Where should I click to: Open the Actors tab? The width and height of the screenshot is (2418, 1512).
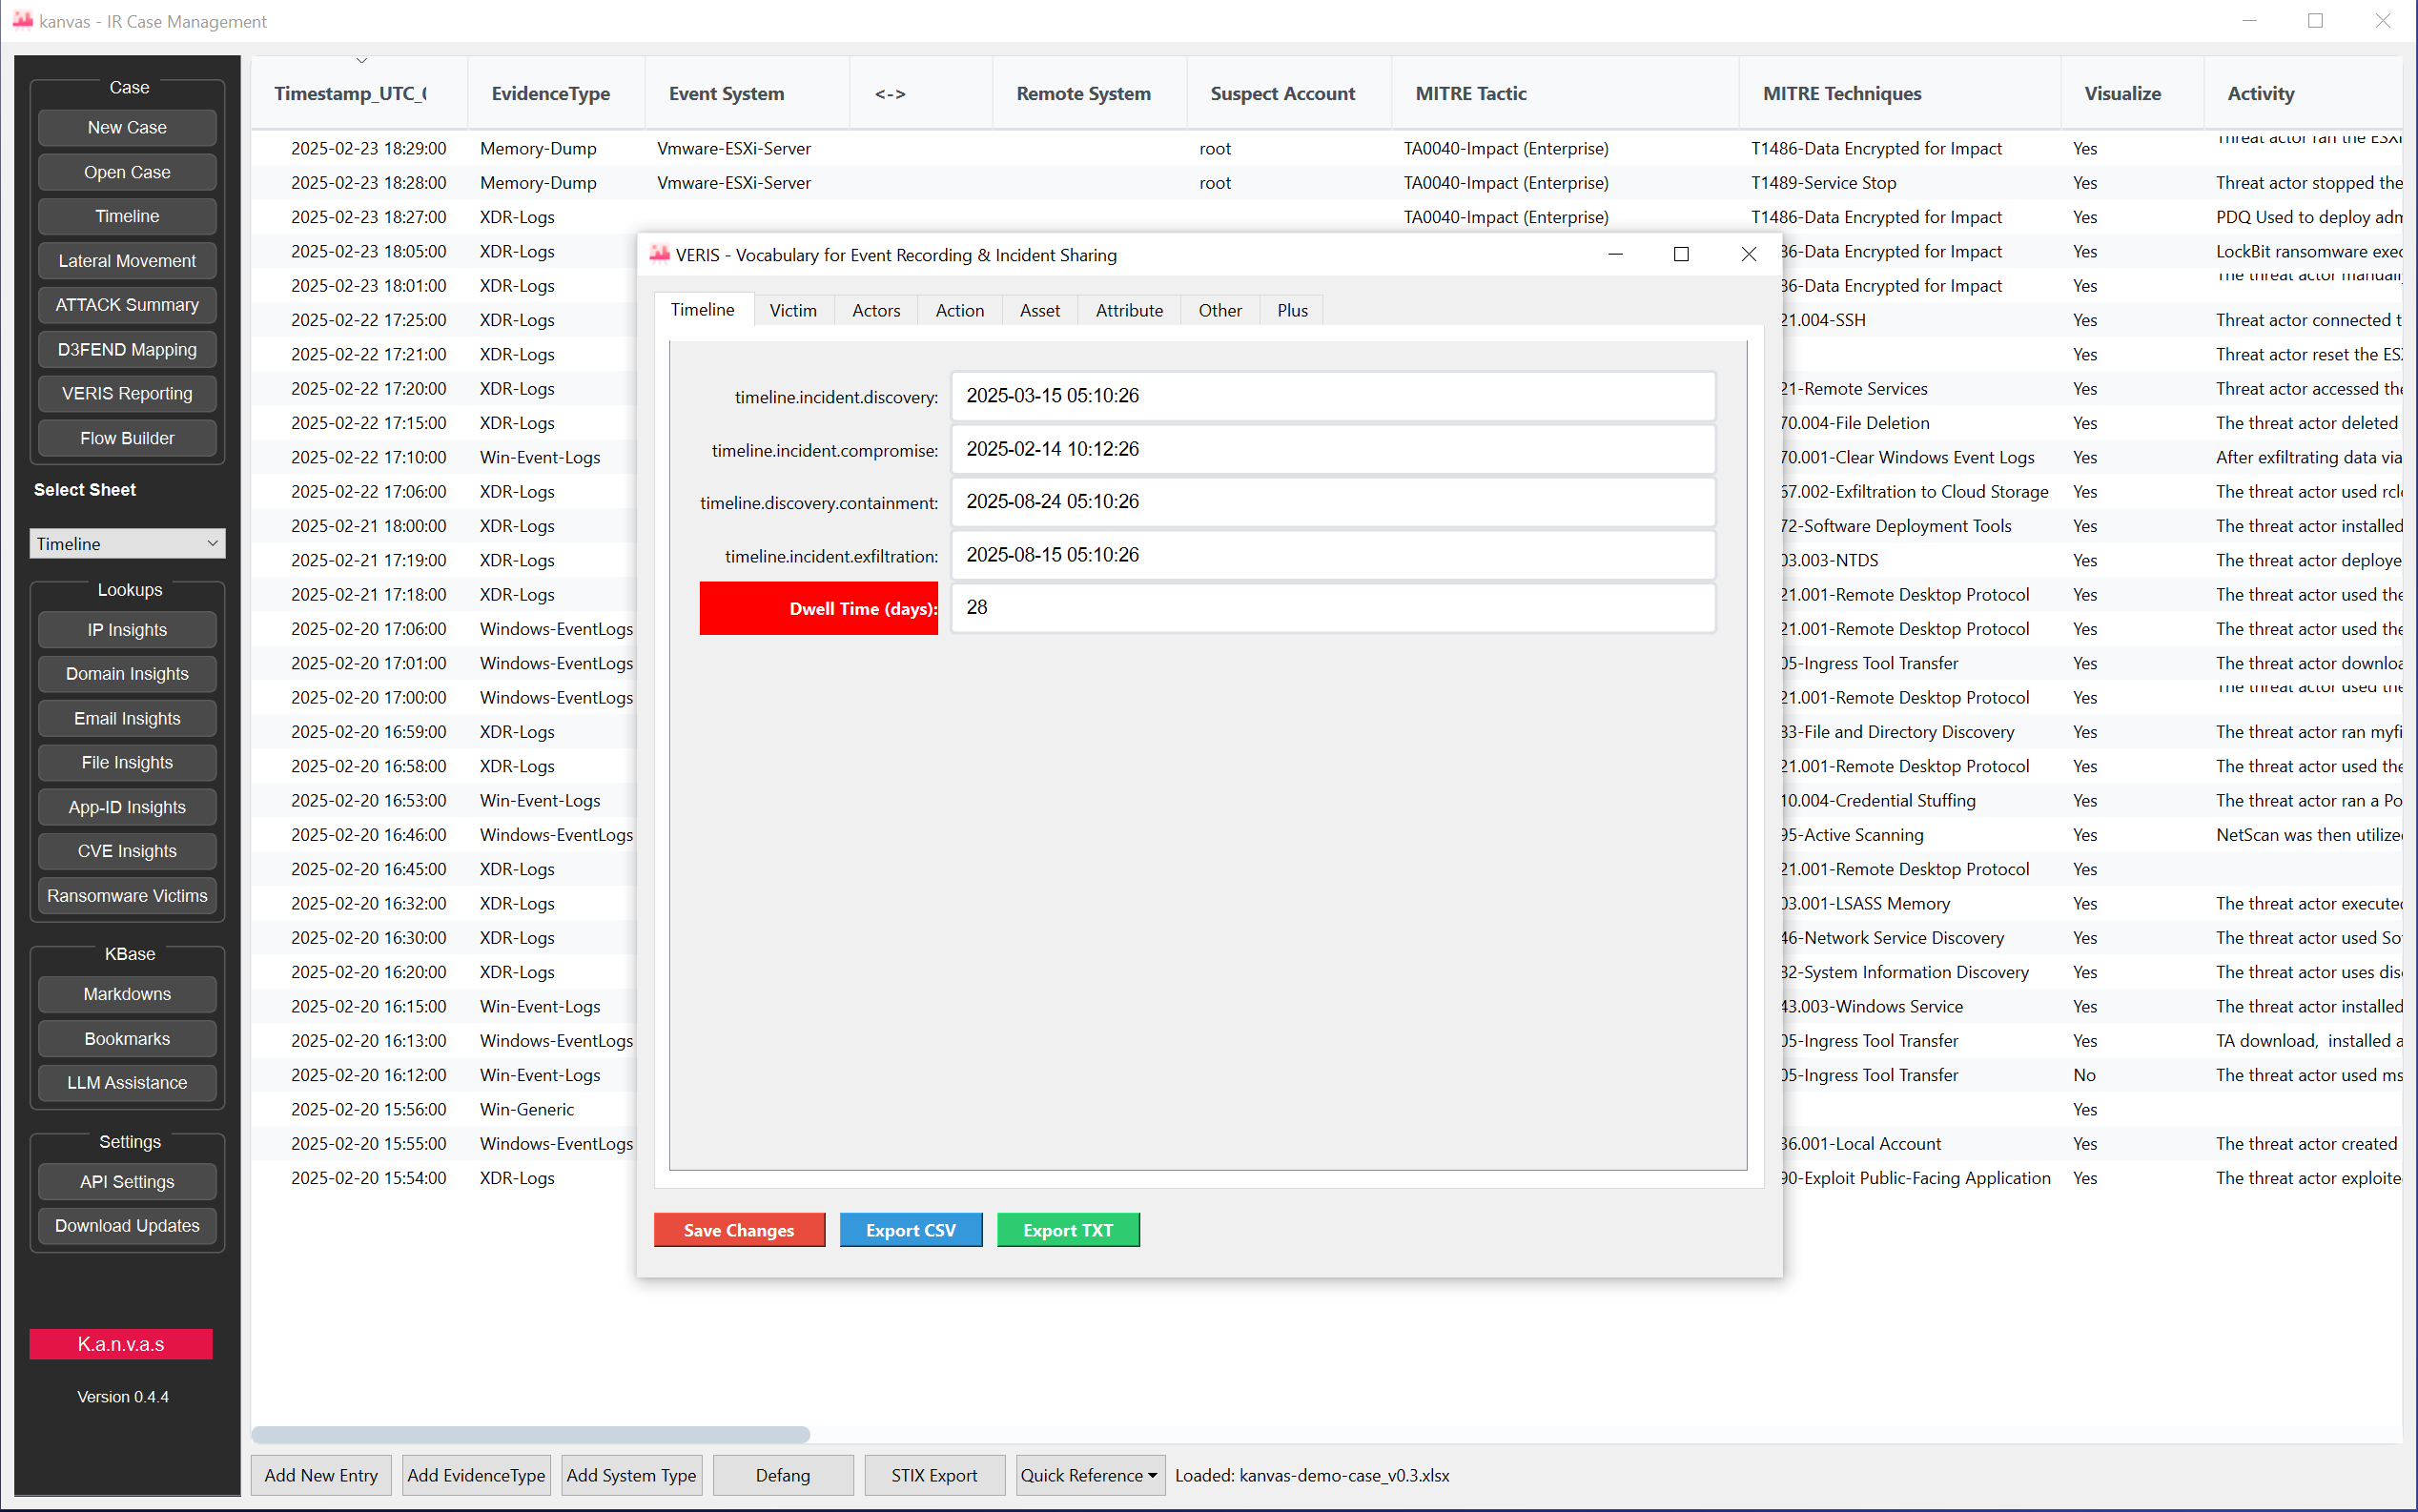tap(875, 310)
